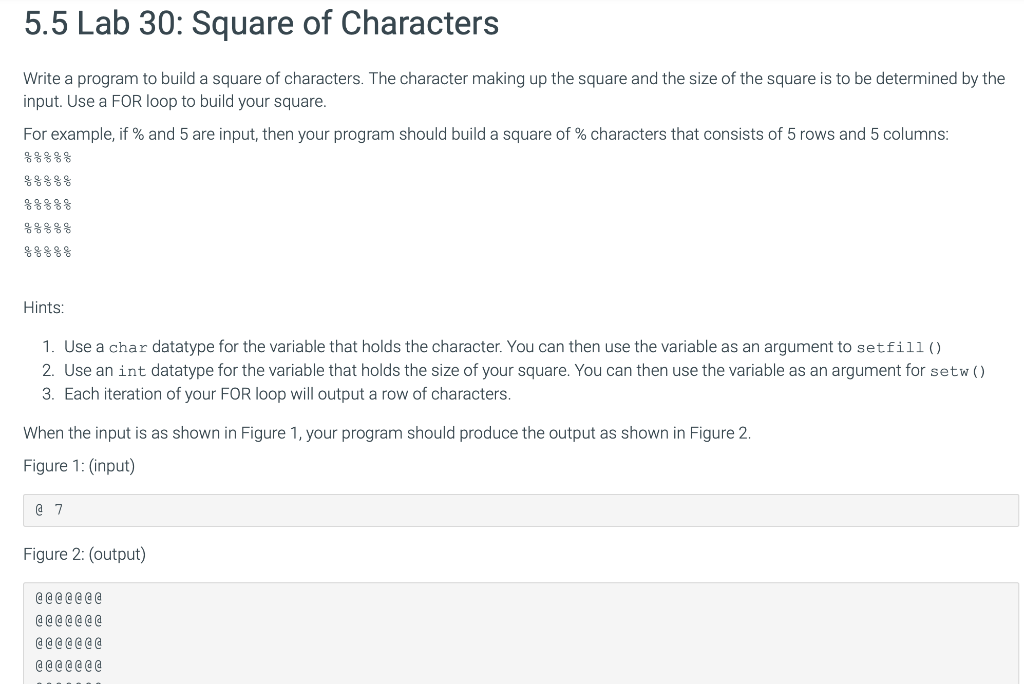Select the @ 7 input text

(48, 510)
